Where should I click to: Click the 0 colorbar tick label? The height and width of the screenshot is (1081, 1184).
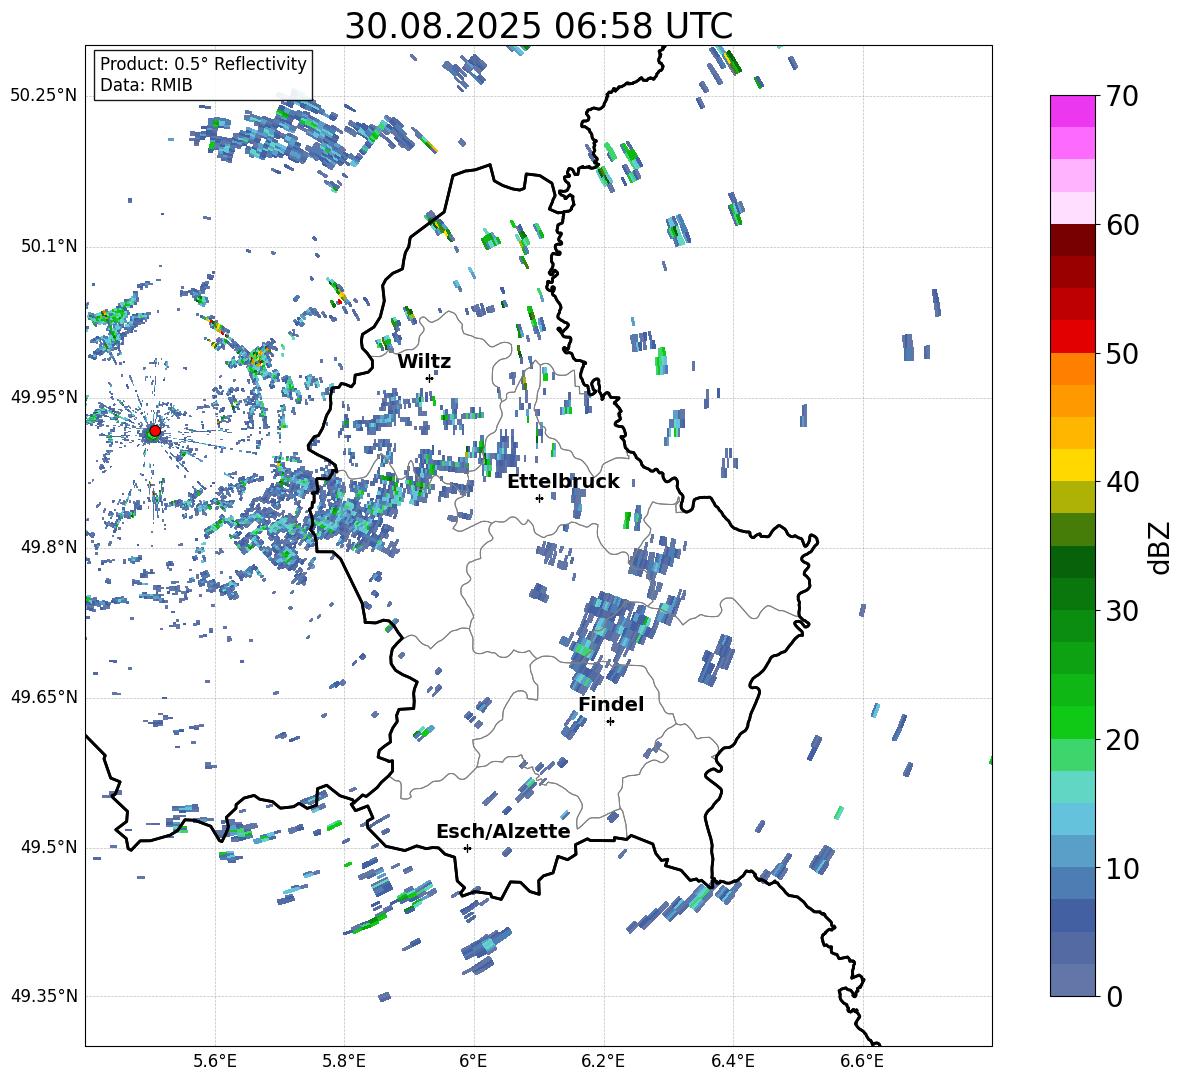1114,996
